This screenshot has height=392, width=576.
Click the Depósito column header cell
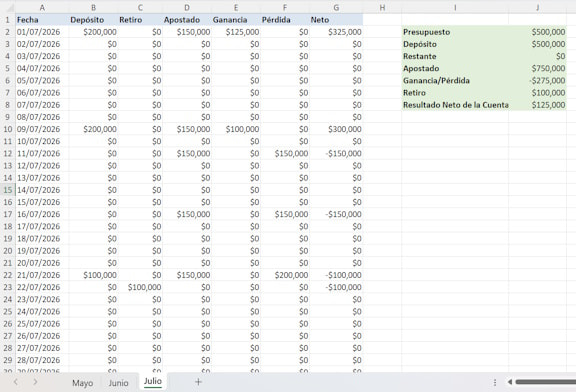click(x=93, y=20)
